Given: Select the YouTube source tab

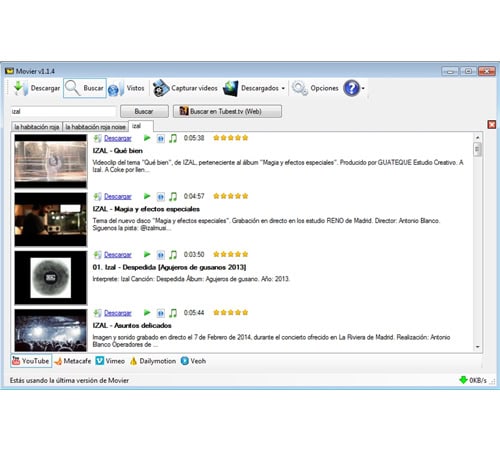Looking at the screenshot, I should tap(31, 361).
